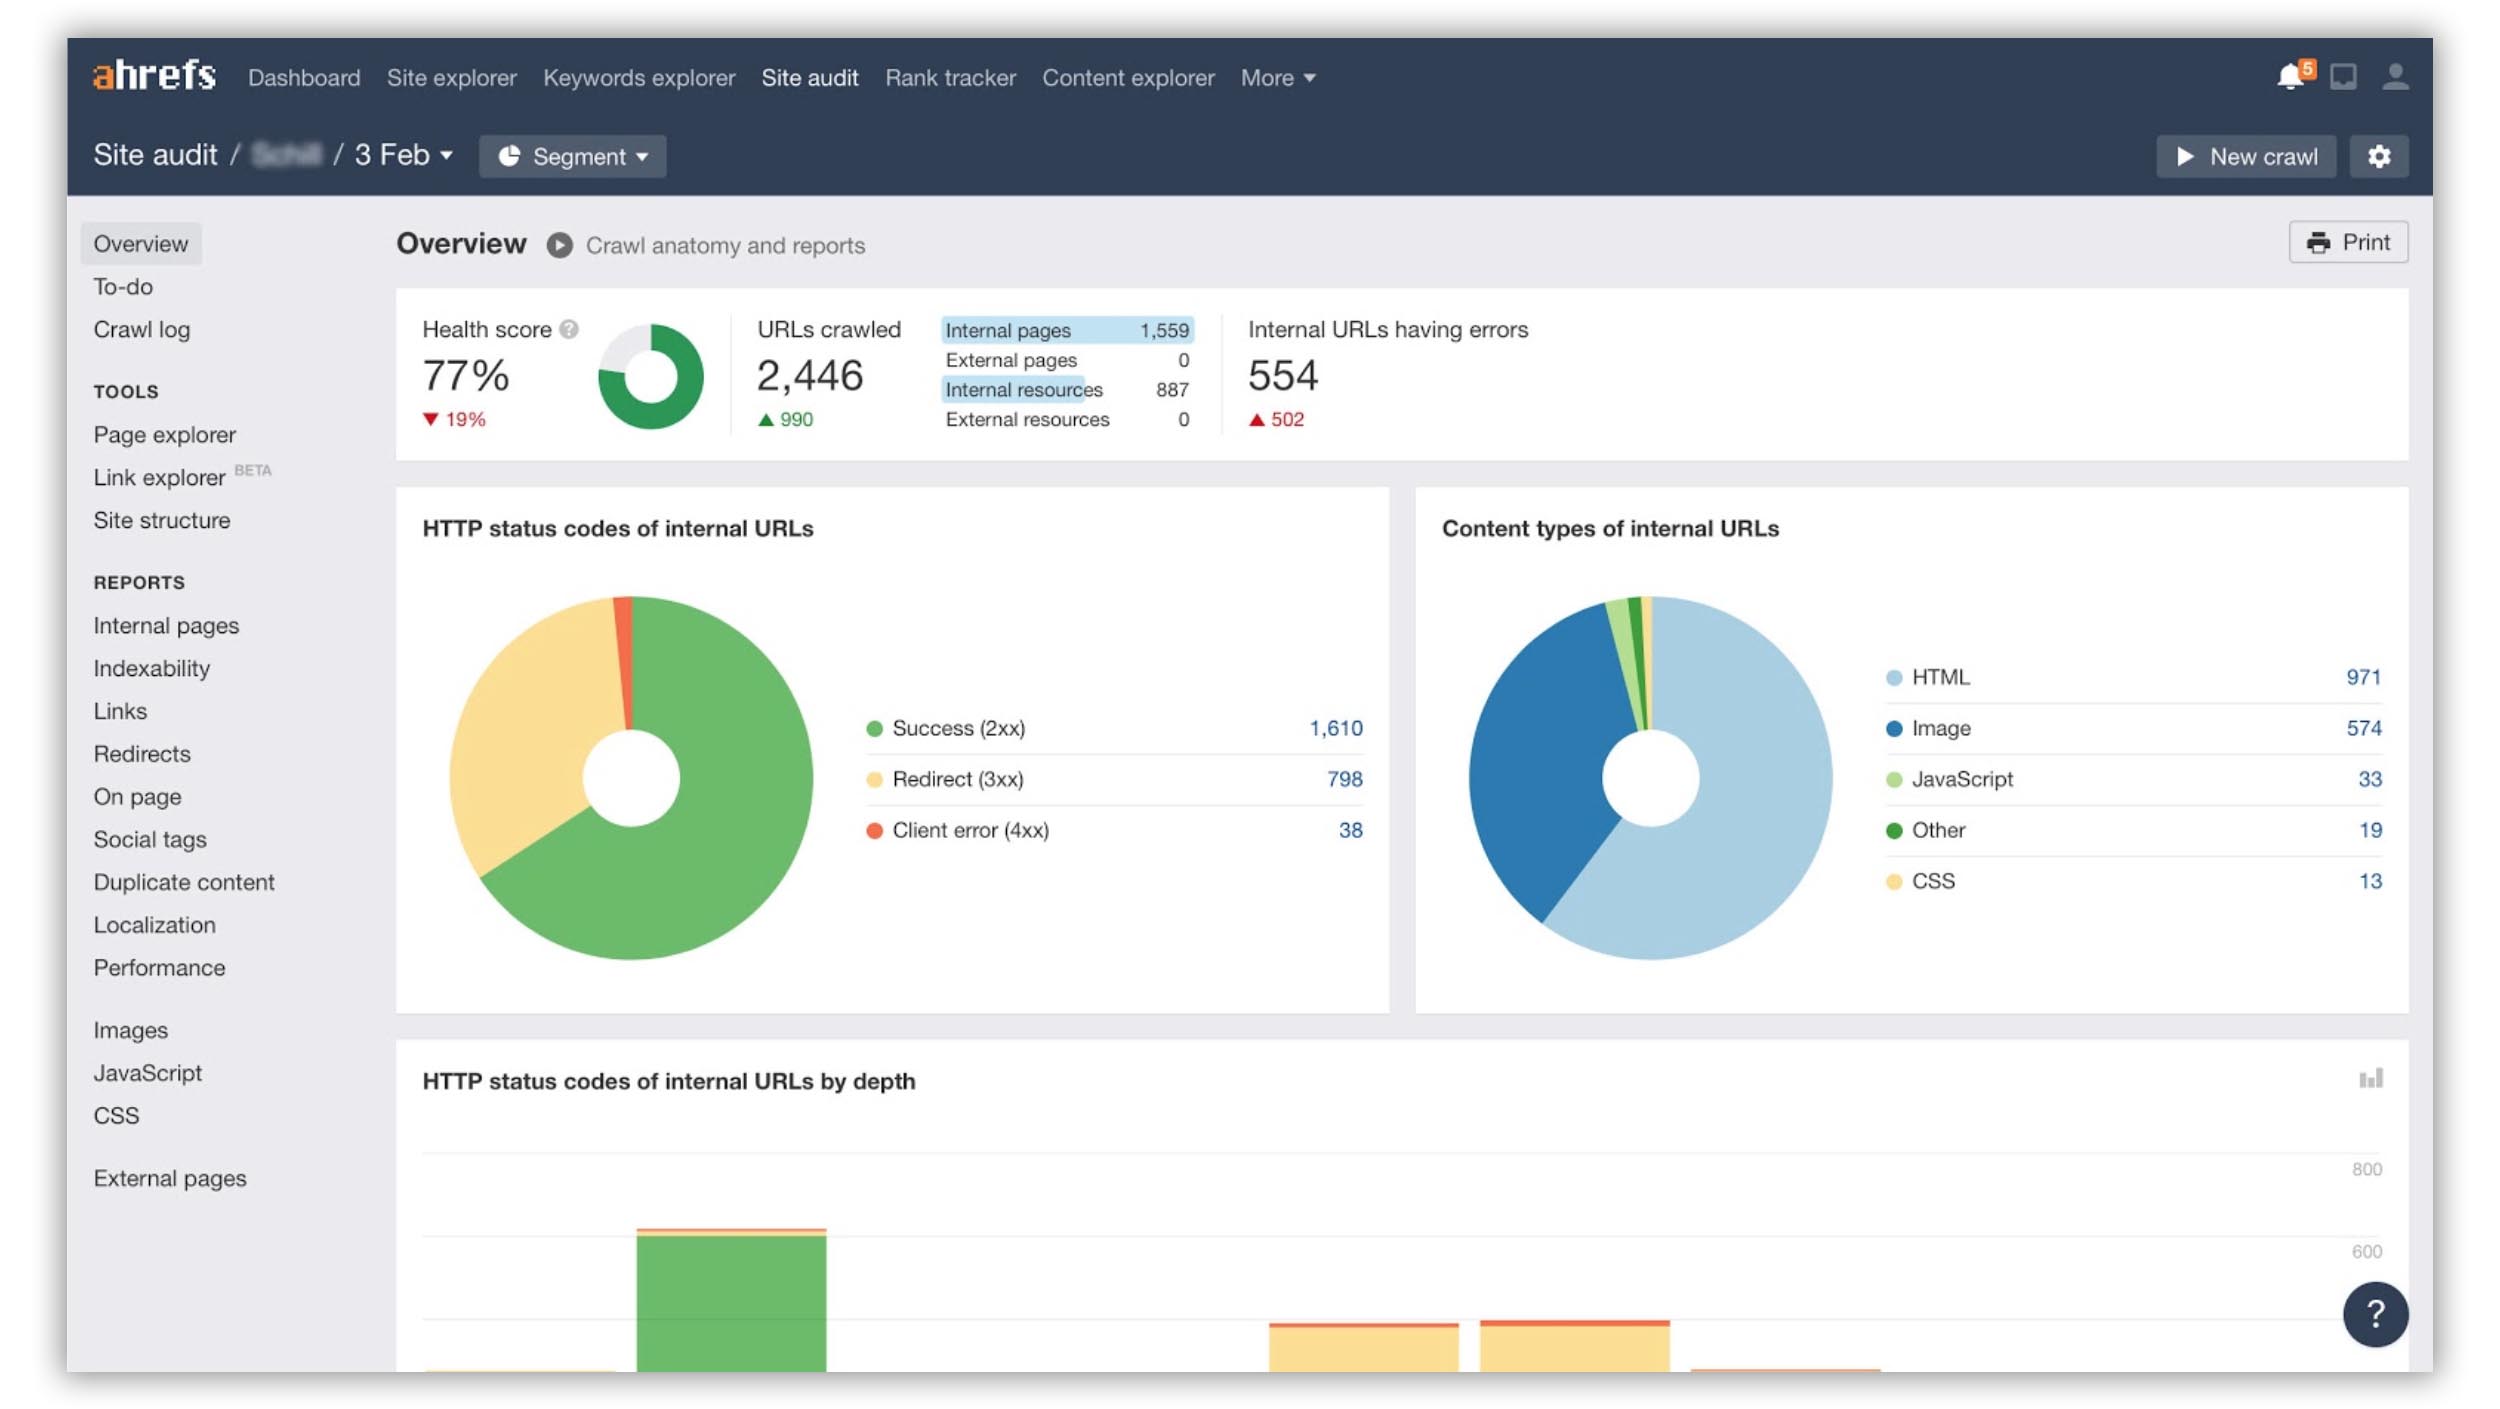Start a New crawl
The image size is (2500, 1409).
coord(2246,156)
